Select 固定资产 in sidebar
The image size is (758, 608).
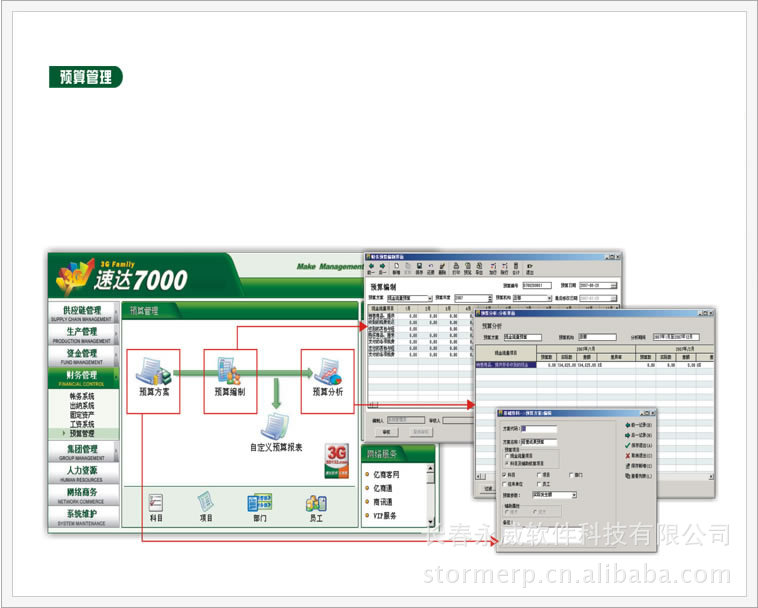coord(82,415)
